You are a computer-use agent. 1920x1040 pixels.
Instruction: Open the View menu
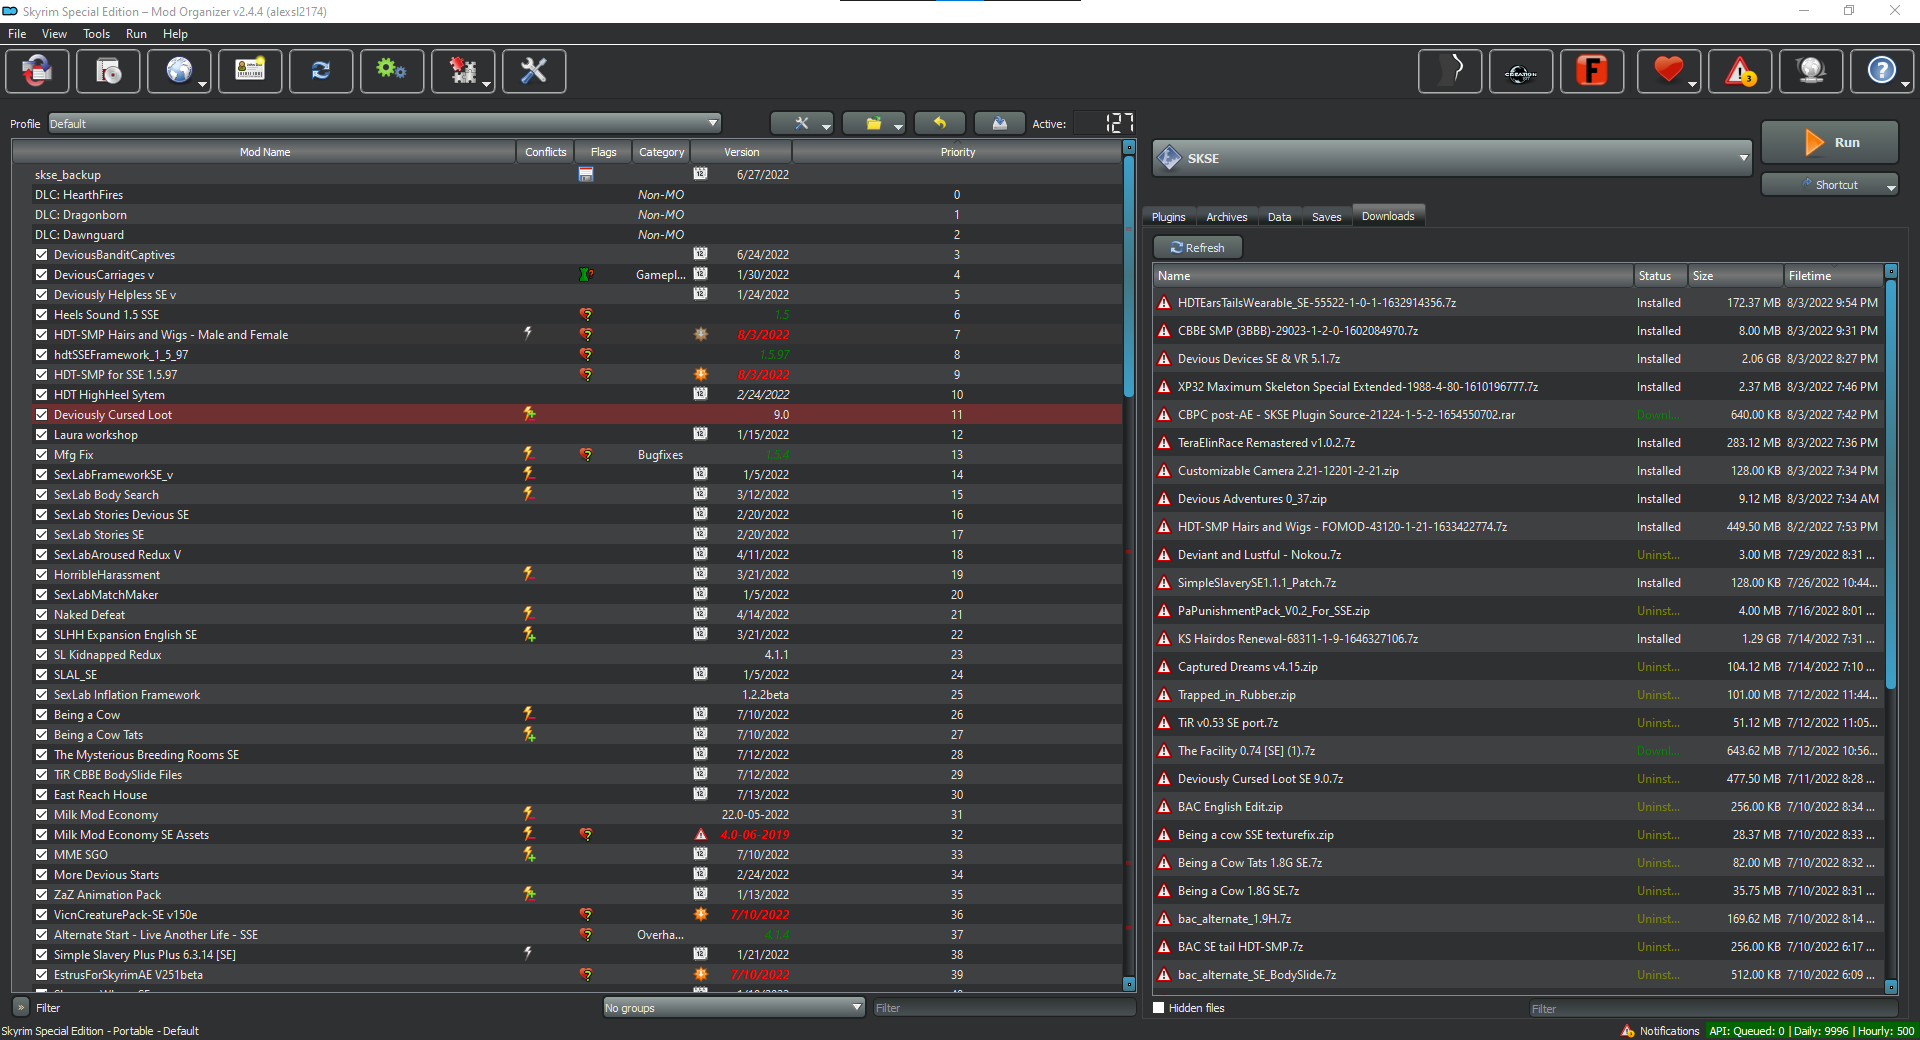pyautogui.click(x=54, y=34)
